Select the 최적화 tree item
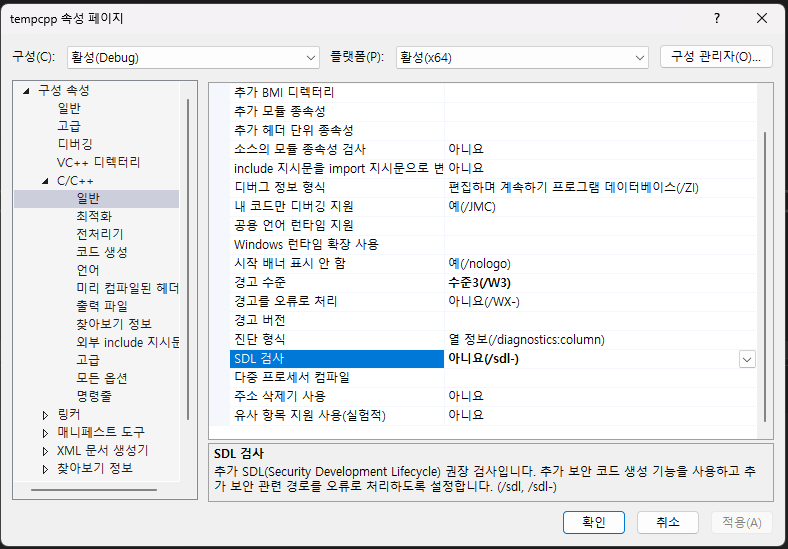 pyautogui.click(x=94, y=216)
